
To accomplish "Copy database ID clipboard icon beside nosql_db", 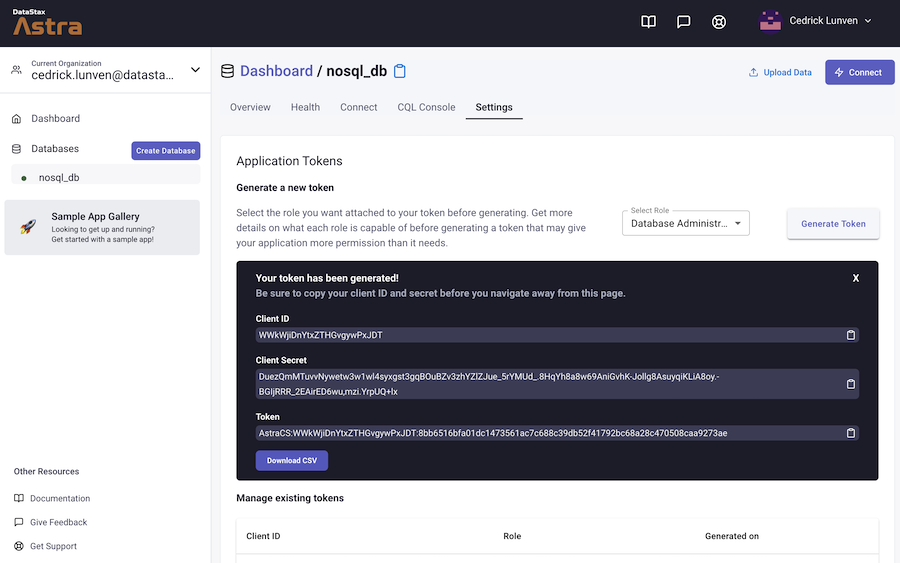I will (x=399, y=71).
